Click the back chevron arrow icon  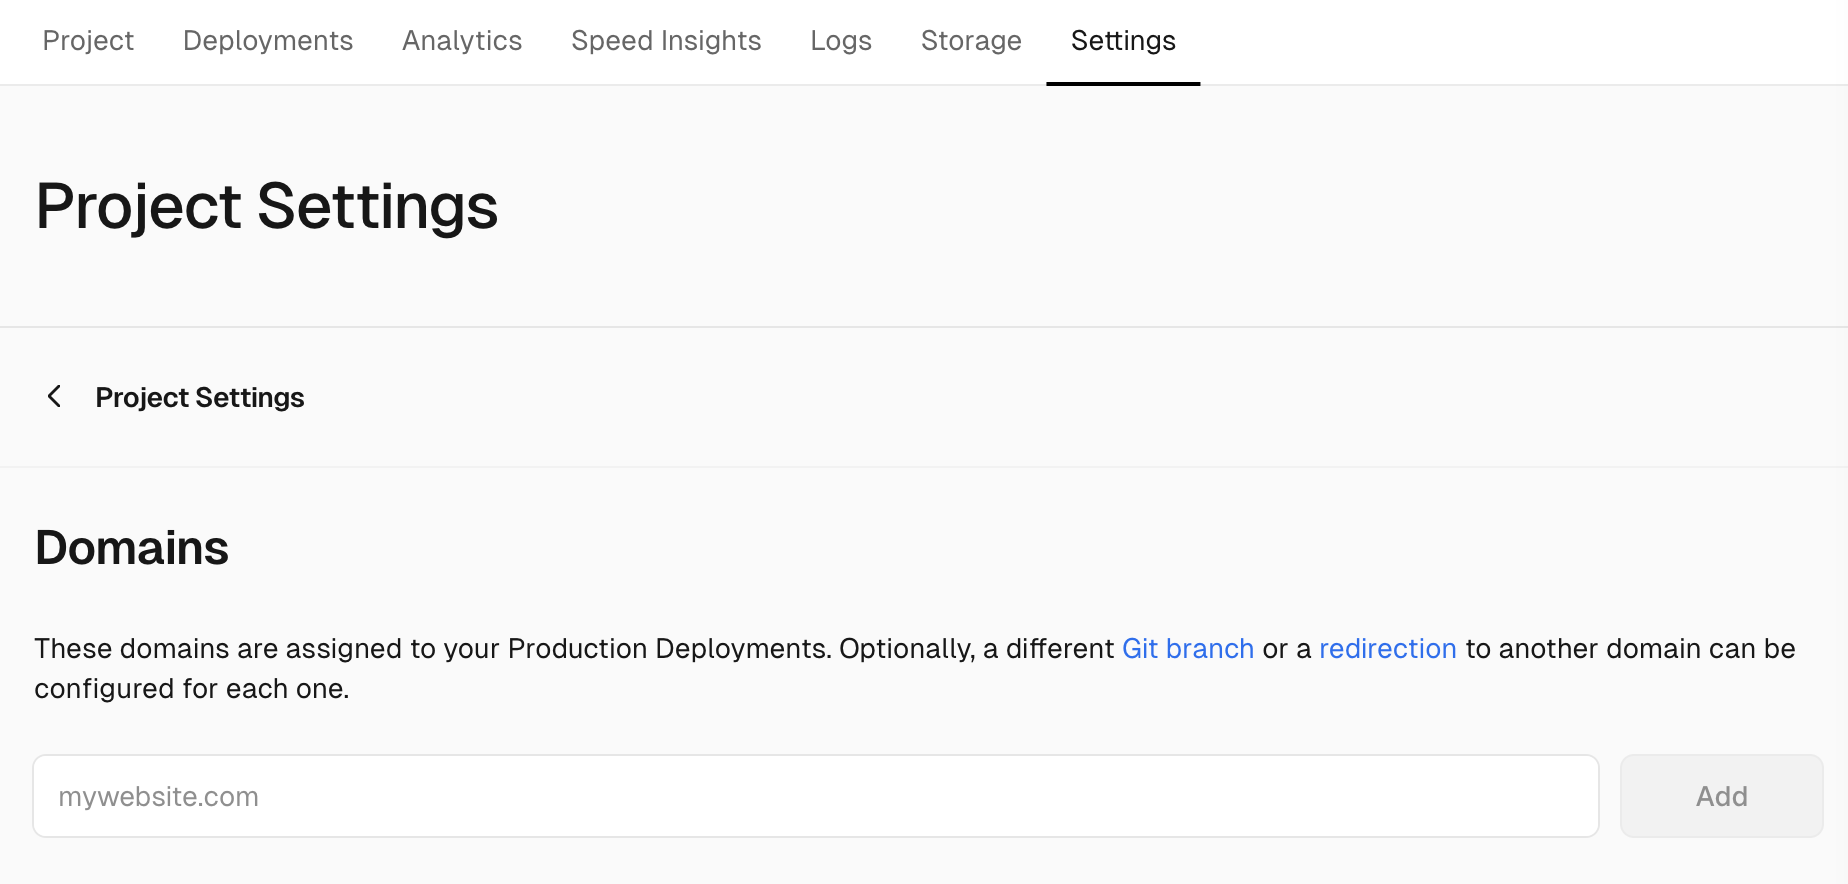pos(55,397)
